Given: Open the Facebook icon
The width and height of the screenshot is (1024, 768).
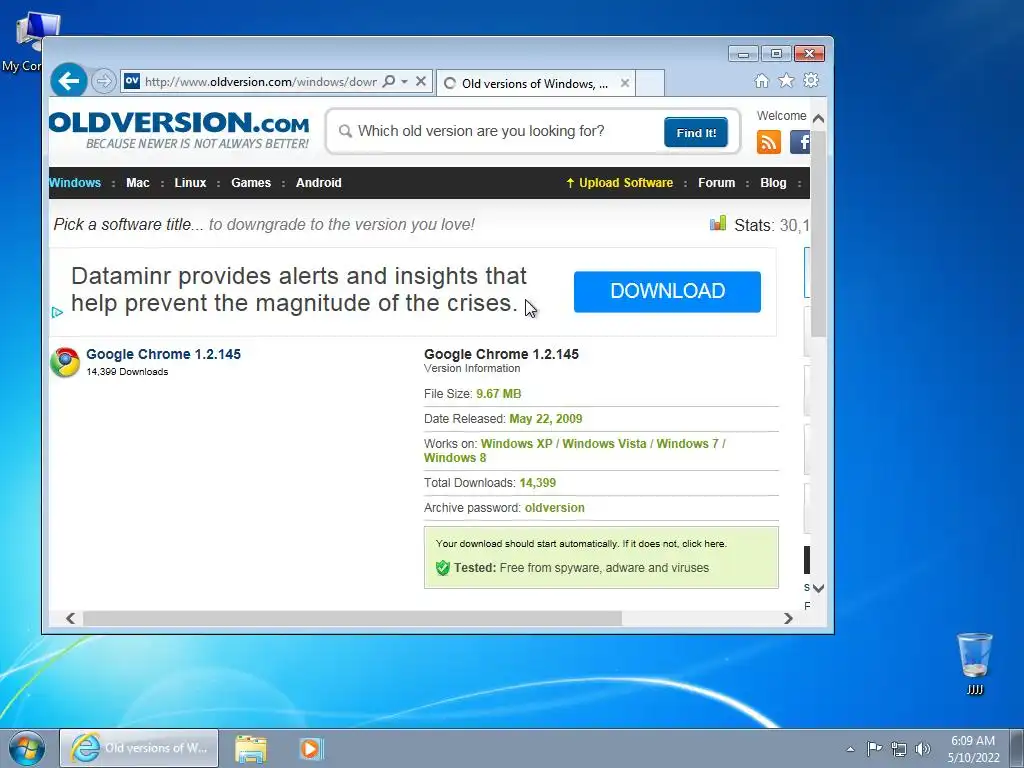Looking at the screenshot, I should point(800,142).
